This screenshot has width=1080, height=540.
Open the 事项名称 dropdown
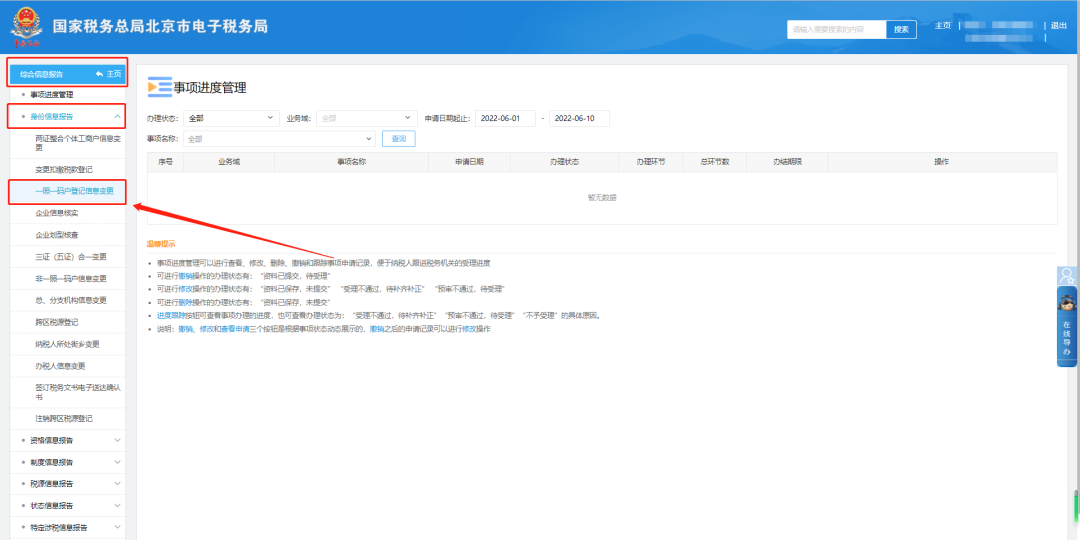click(x=279, y=139)
